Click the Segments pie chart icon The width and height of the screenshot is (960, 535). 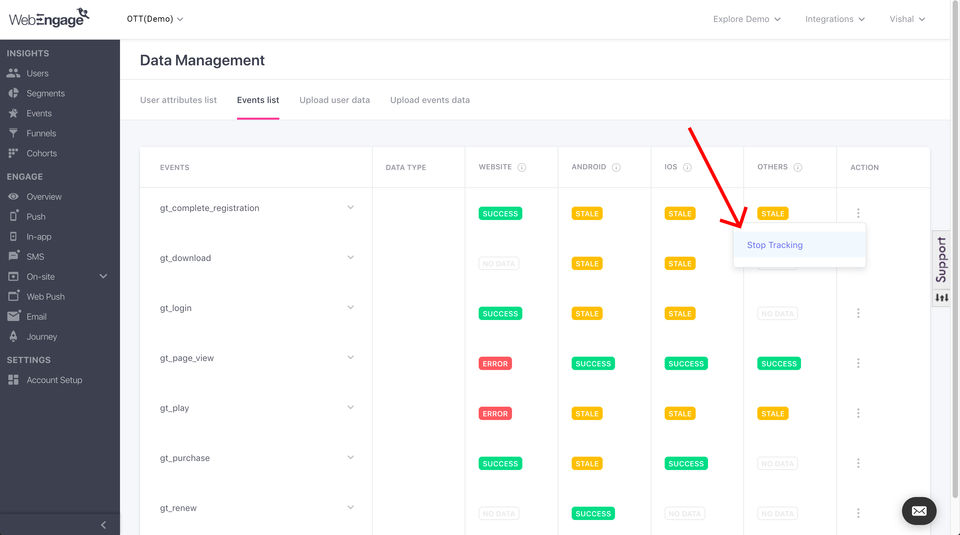click(13, 93)
